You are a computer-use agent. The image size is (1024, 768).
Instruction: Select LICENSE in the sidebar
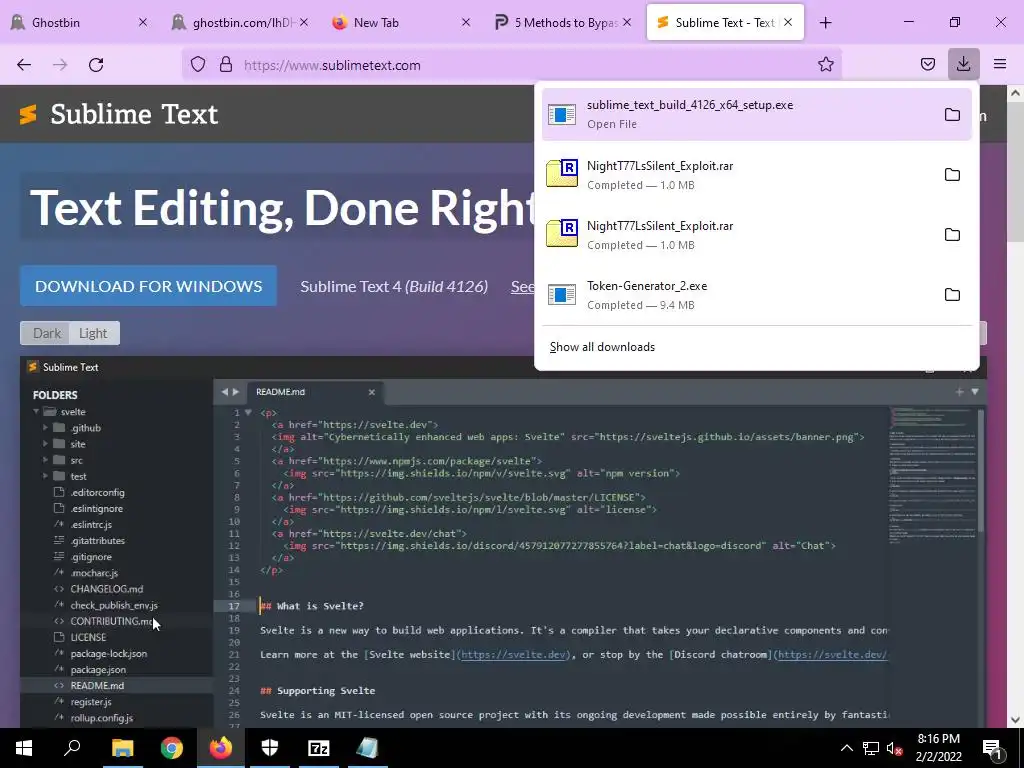tap(88, 637)
